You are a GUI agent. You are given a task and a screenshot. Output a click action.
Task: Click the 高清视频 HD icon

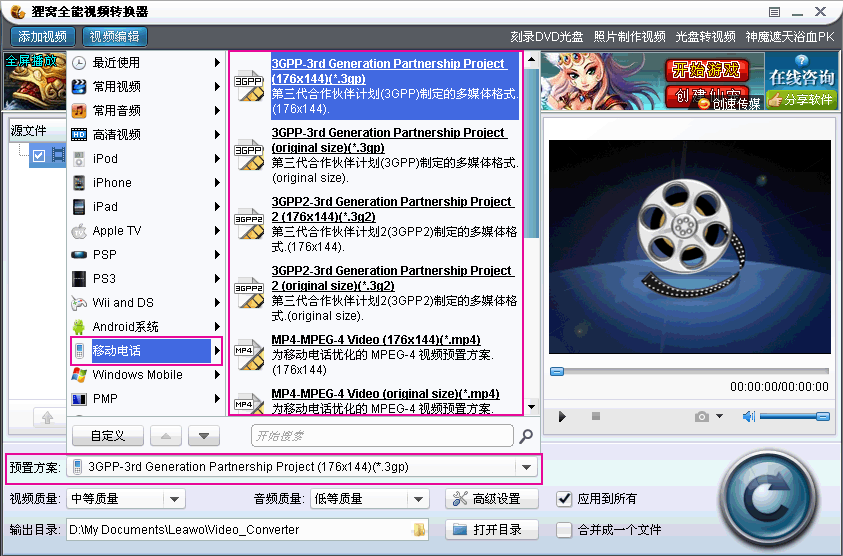[x=79, y=134]
